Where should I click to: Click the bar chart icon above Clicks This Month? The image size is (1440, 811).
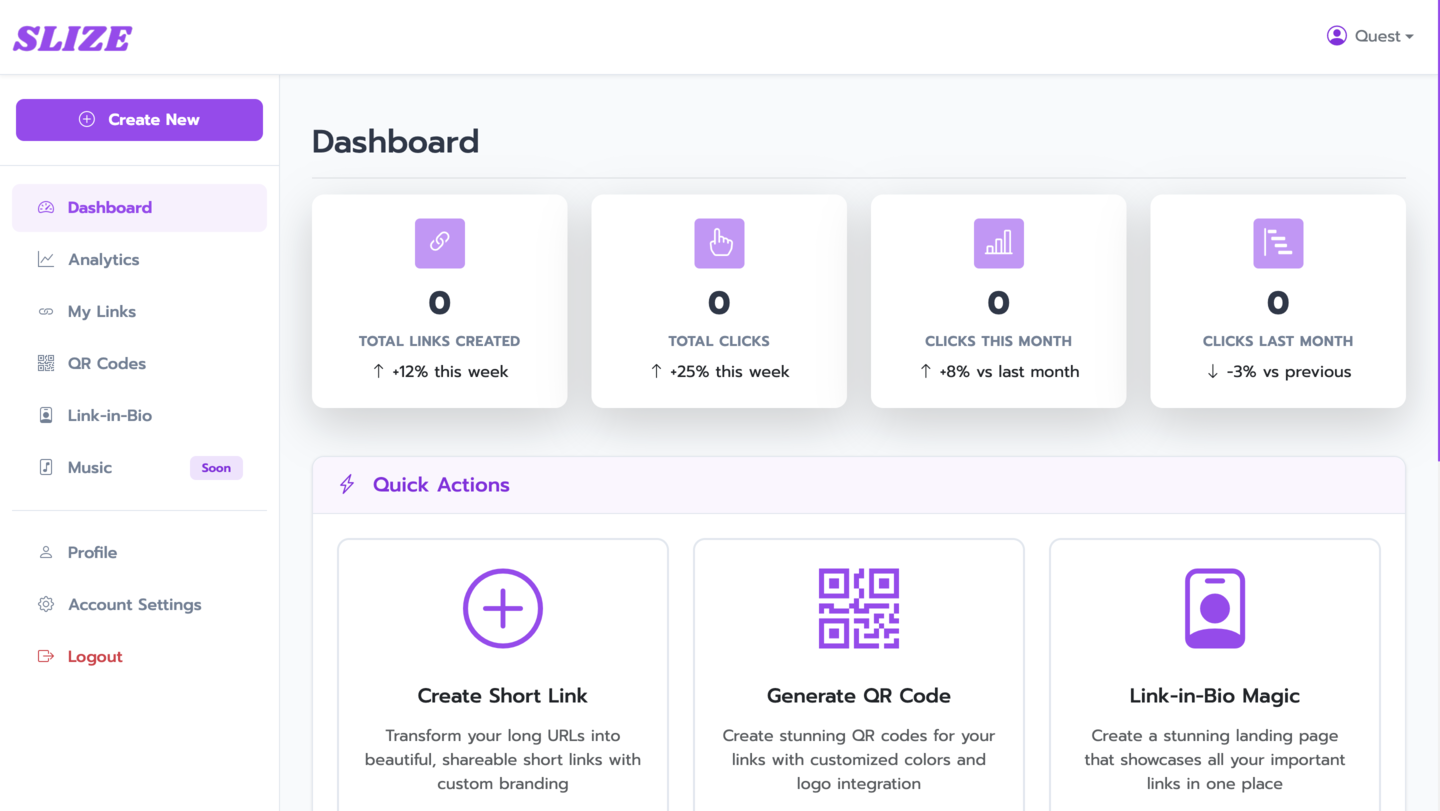tap(998, 243)
